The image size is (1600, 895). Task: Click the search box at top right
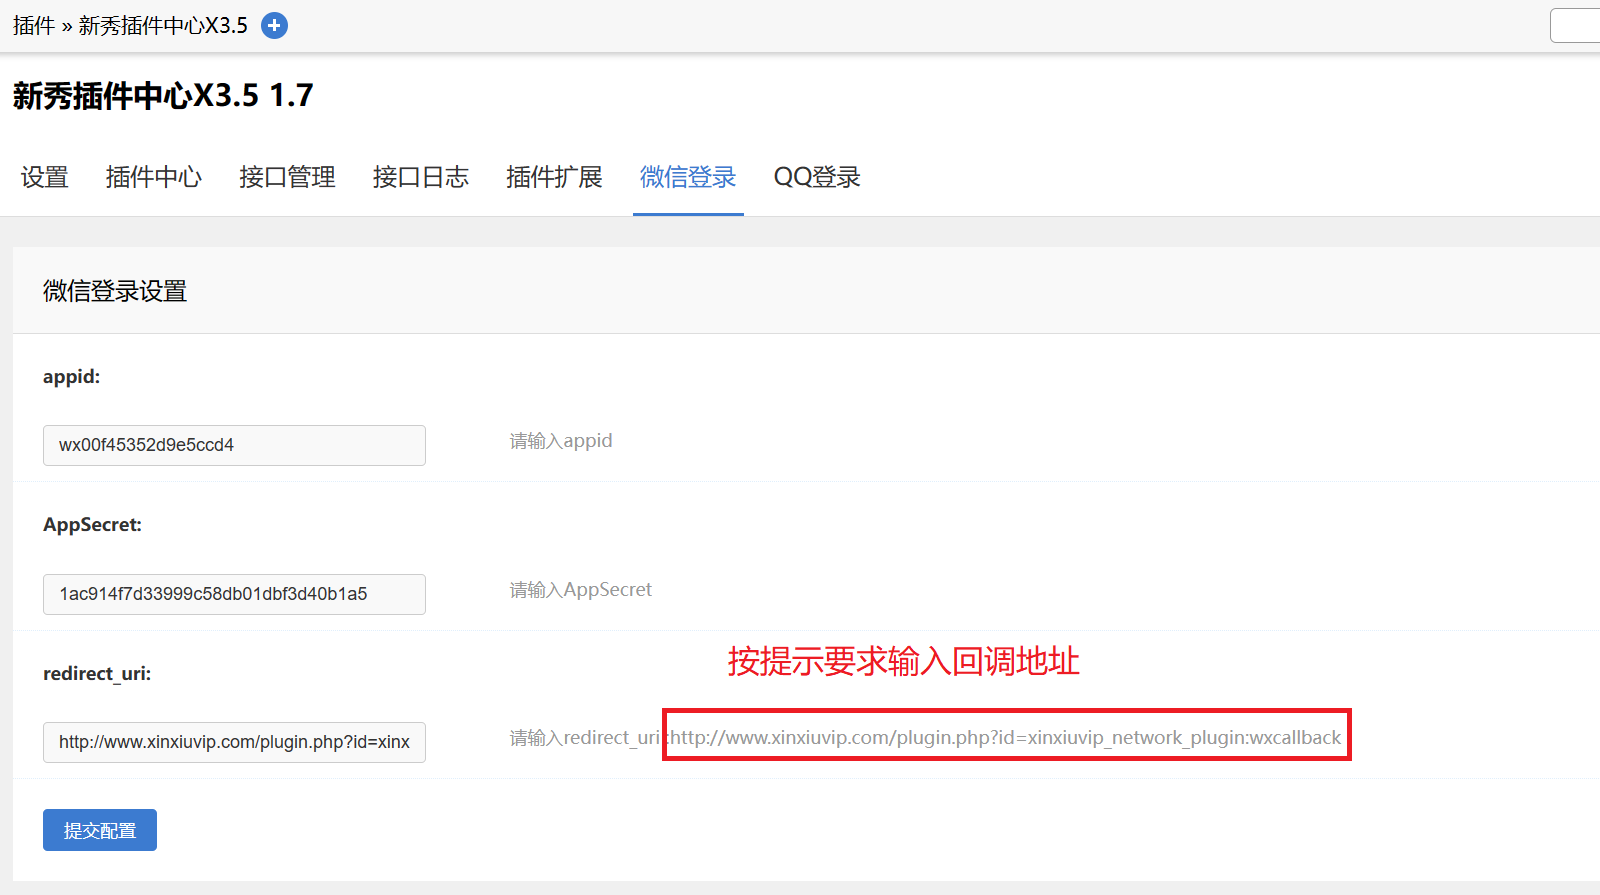tap(1578, 26)
